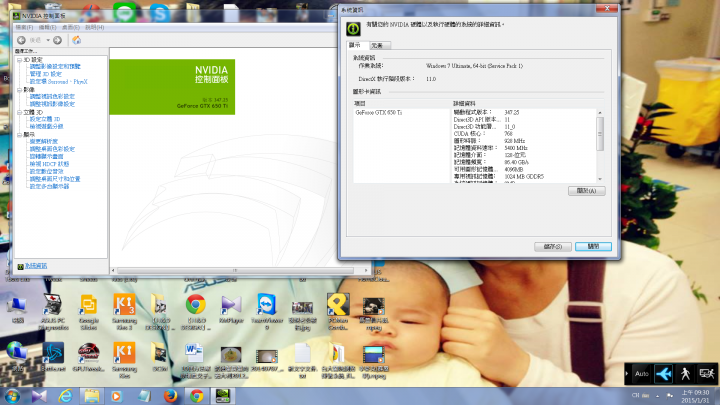Open the Battle.net desktop shortcut

click(53, 357)
